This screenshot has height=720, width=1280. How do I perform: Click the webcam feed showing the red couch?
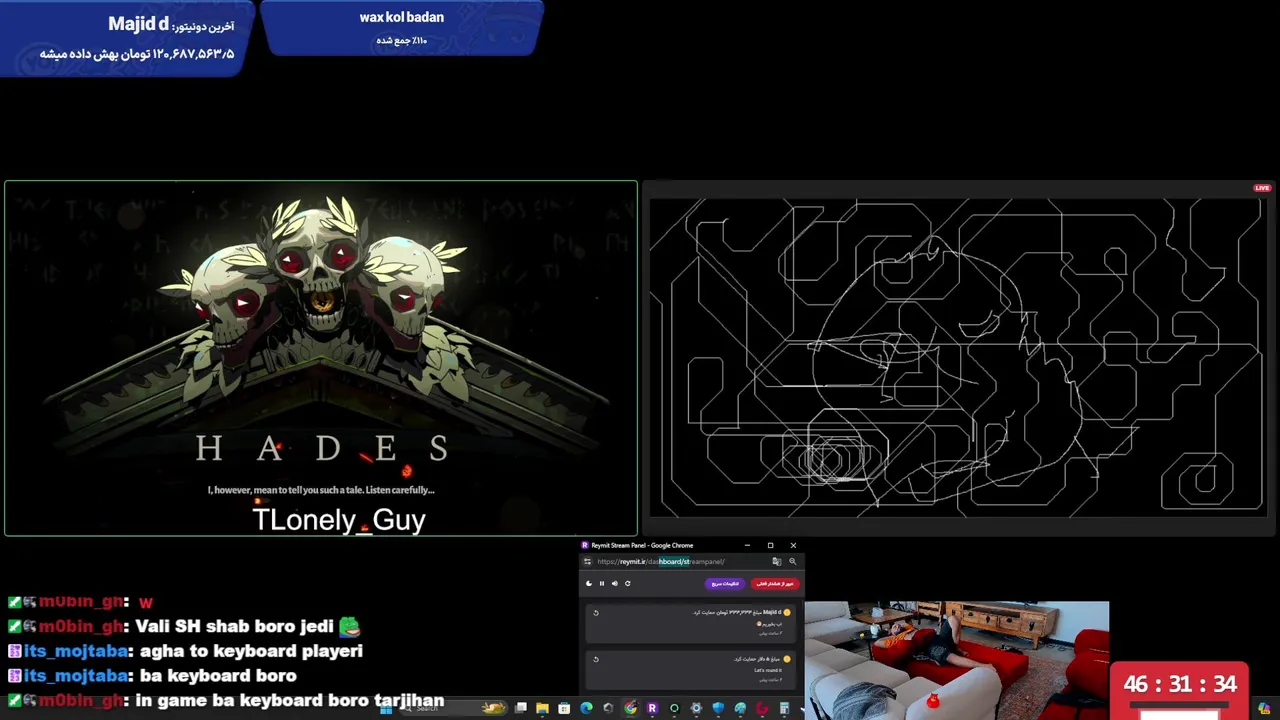(957, 660)
